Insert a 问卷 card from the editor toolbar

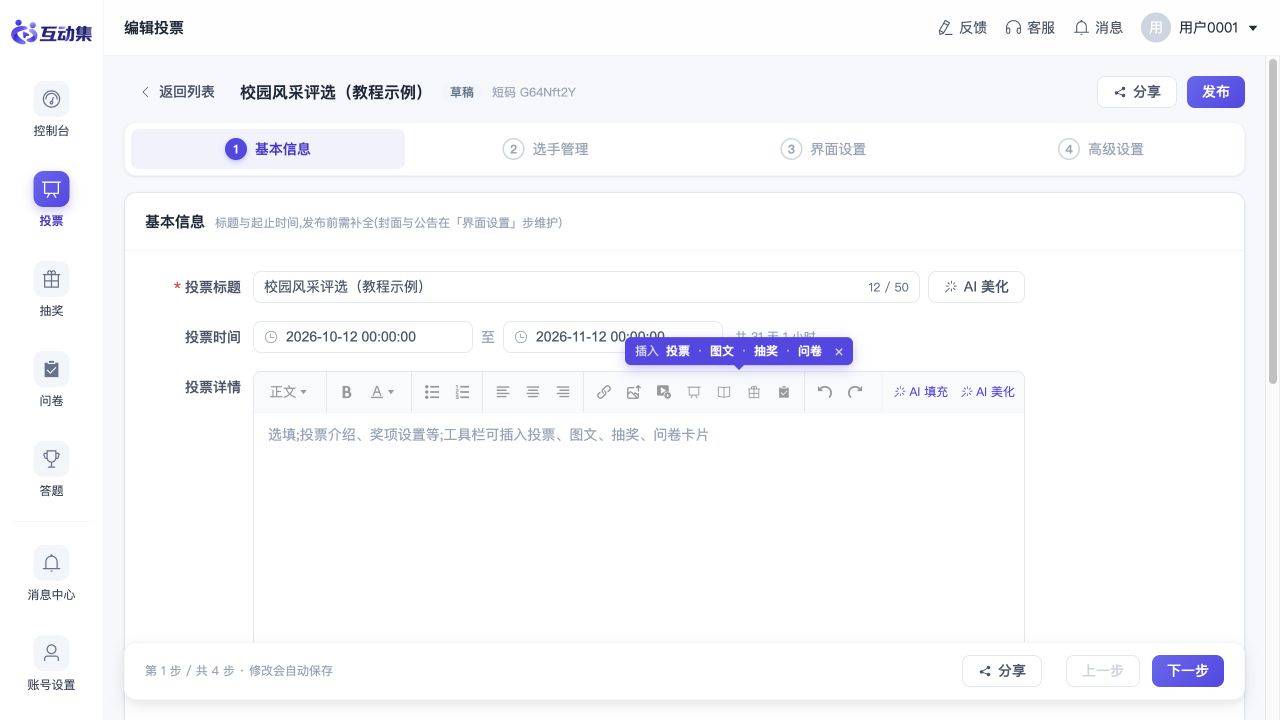784,392
